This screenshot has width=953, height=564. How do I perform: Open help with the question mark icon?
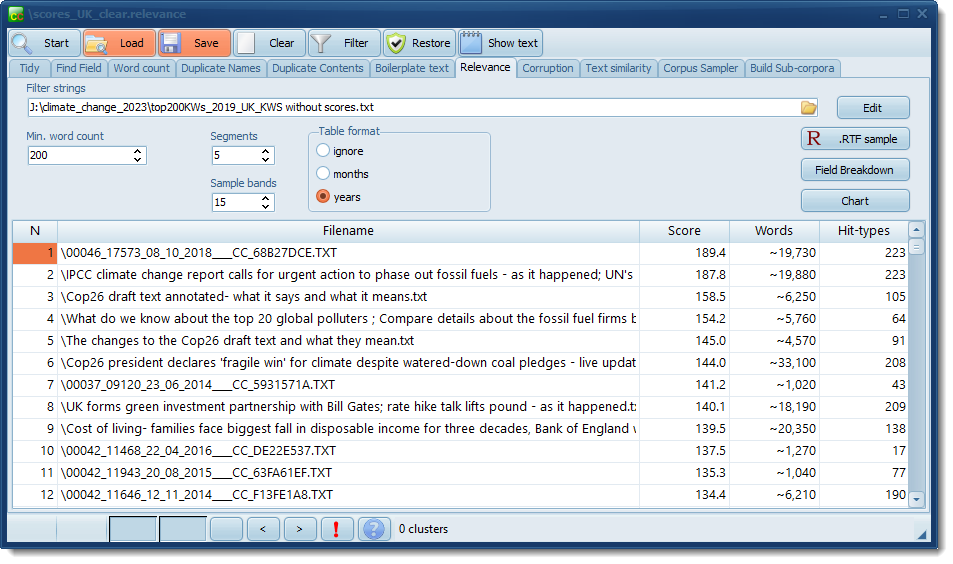click(x=374, y=529)
